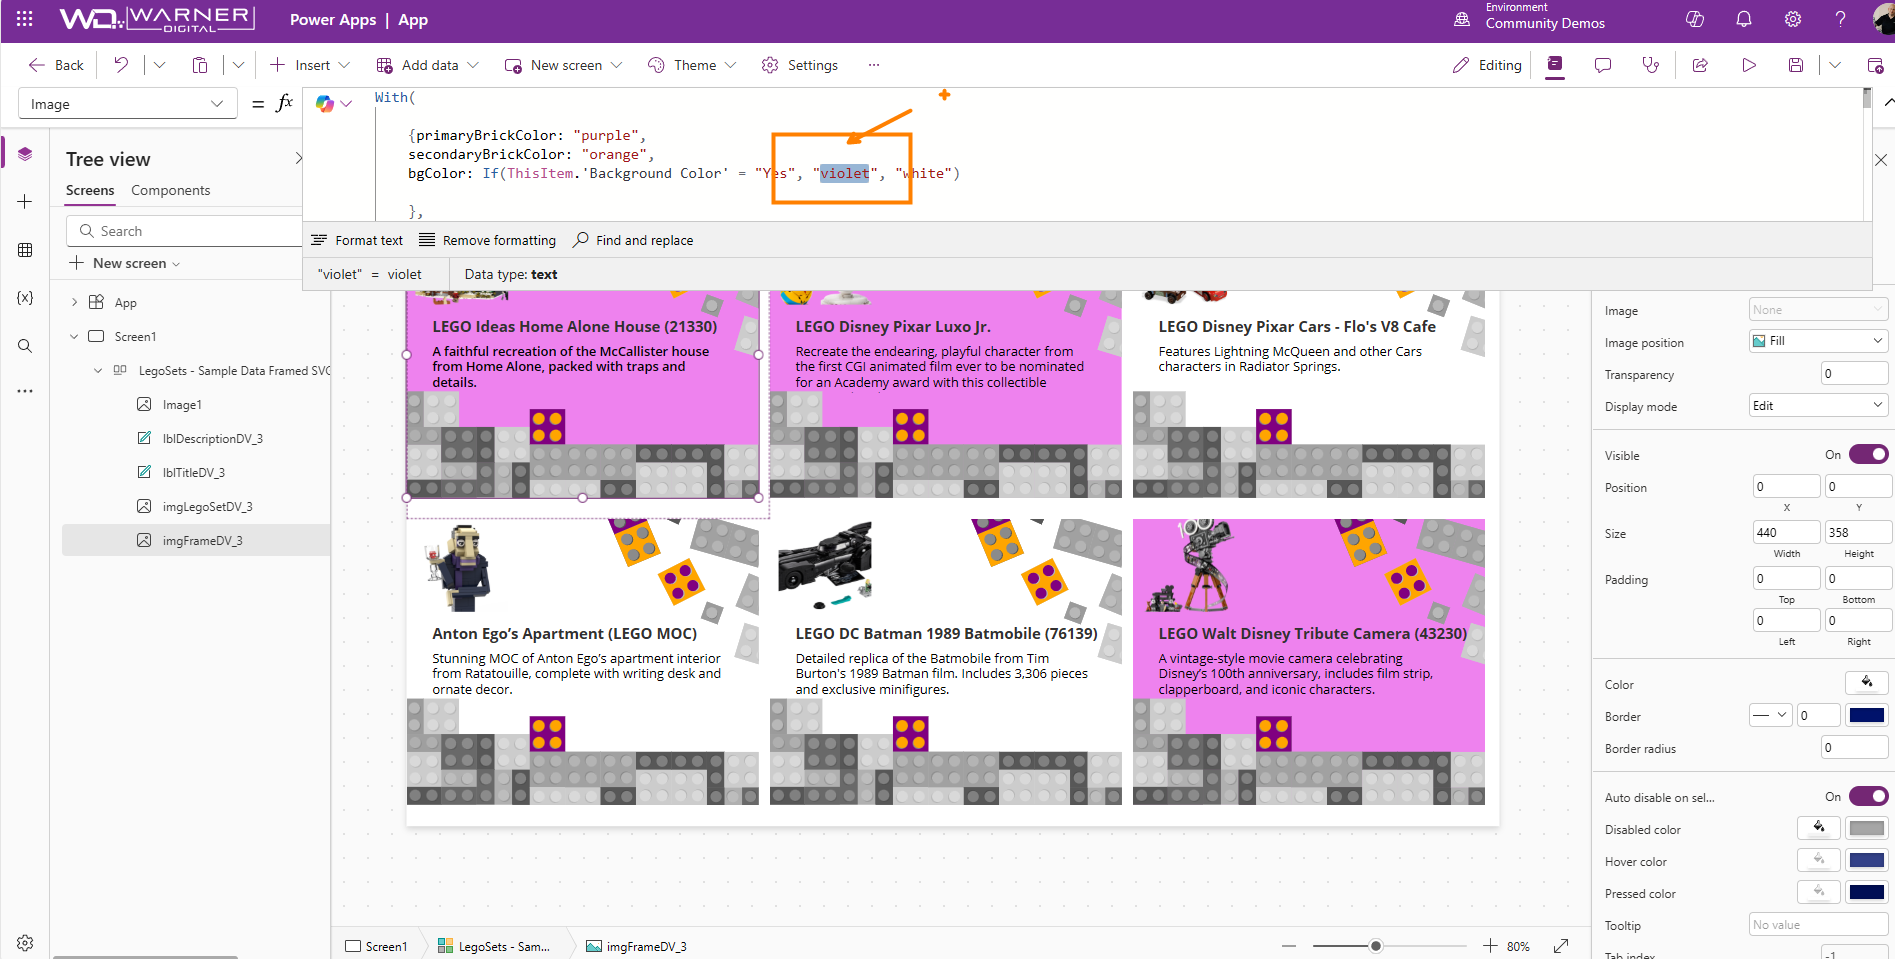The height and width of the screenshot is (959, 1895).
Task: Click Remove formatting
Action: 487,240
